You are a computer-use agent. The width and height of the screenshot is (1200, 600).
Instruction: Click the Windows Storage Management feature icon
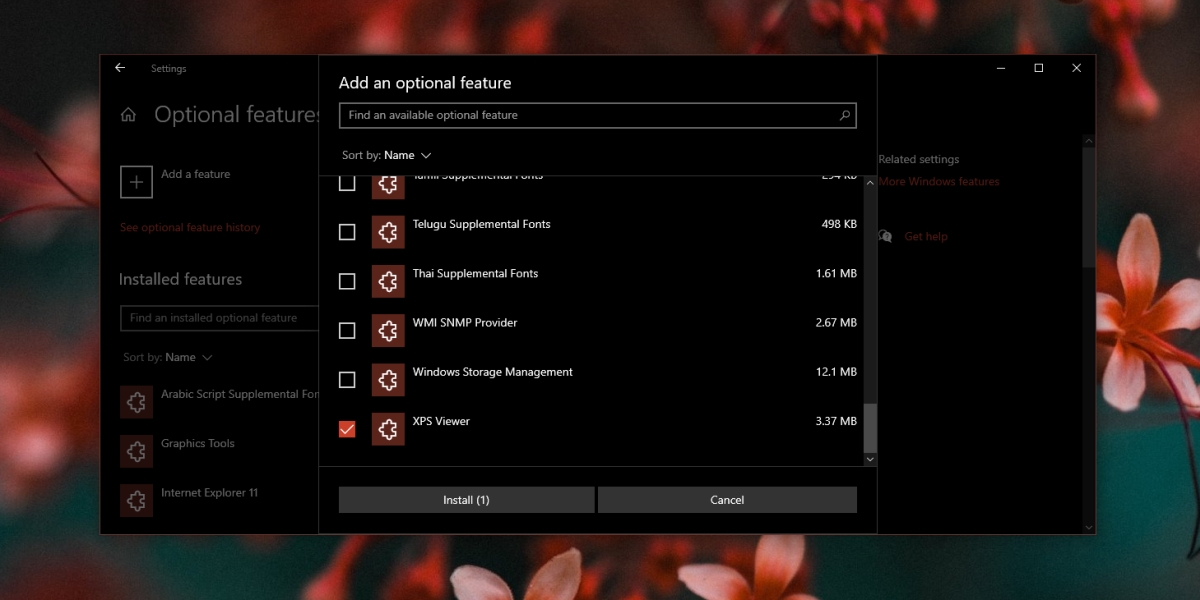click(x=388, y=380)
